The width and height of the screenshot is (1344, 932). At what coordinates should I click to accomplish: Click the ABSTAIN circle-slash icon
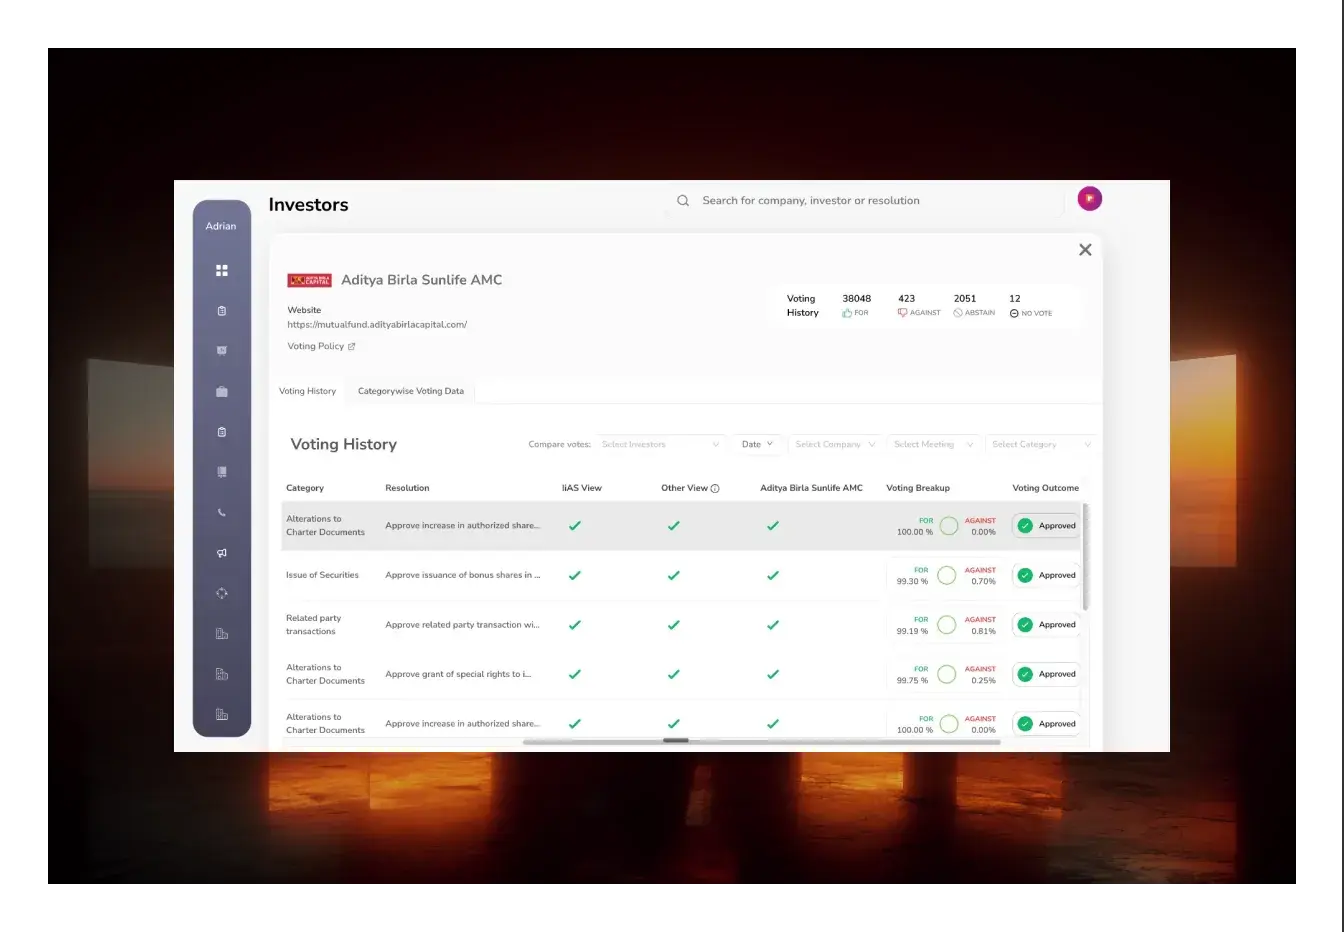click(958, 313)
